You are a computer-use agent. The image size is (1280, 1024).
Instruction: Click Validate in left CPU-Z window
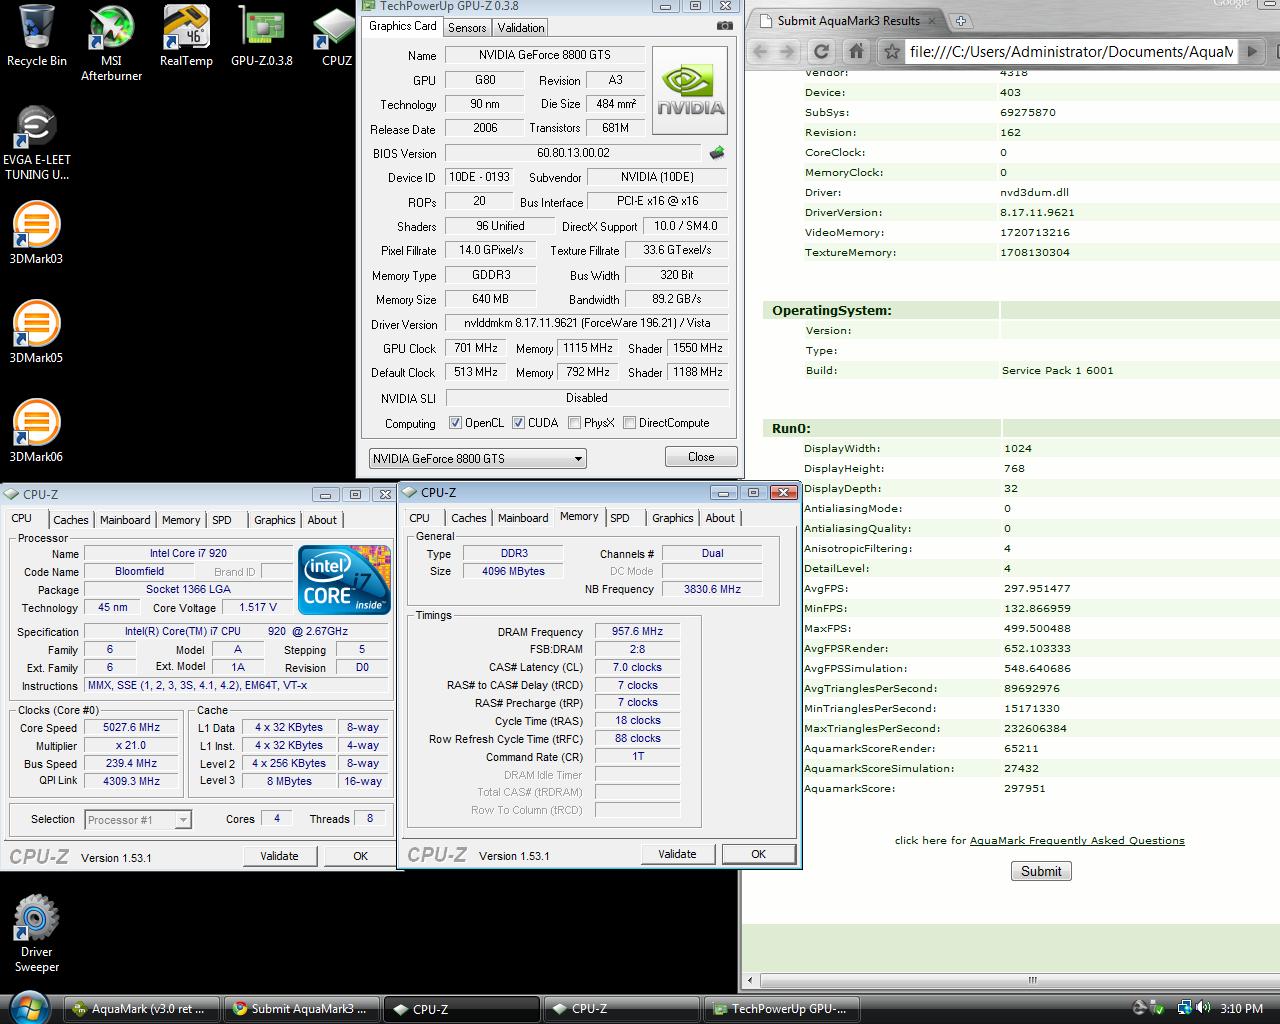coord(279,856)
